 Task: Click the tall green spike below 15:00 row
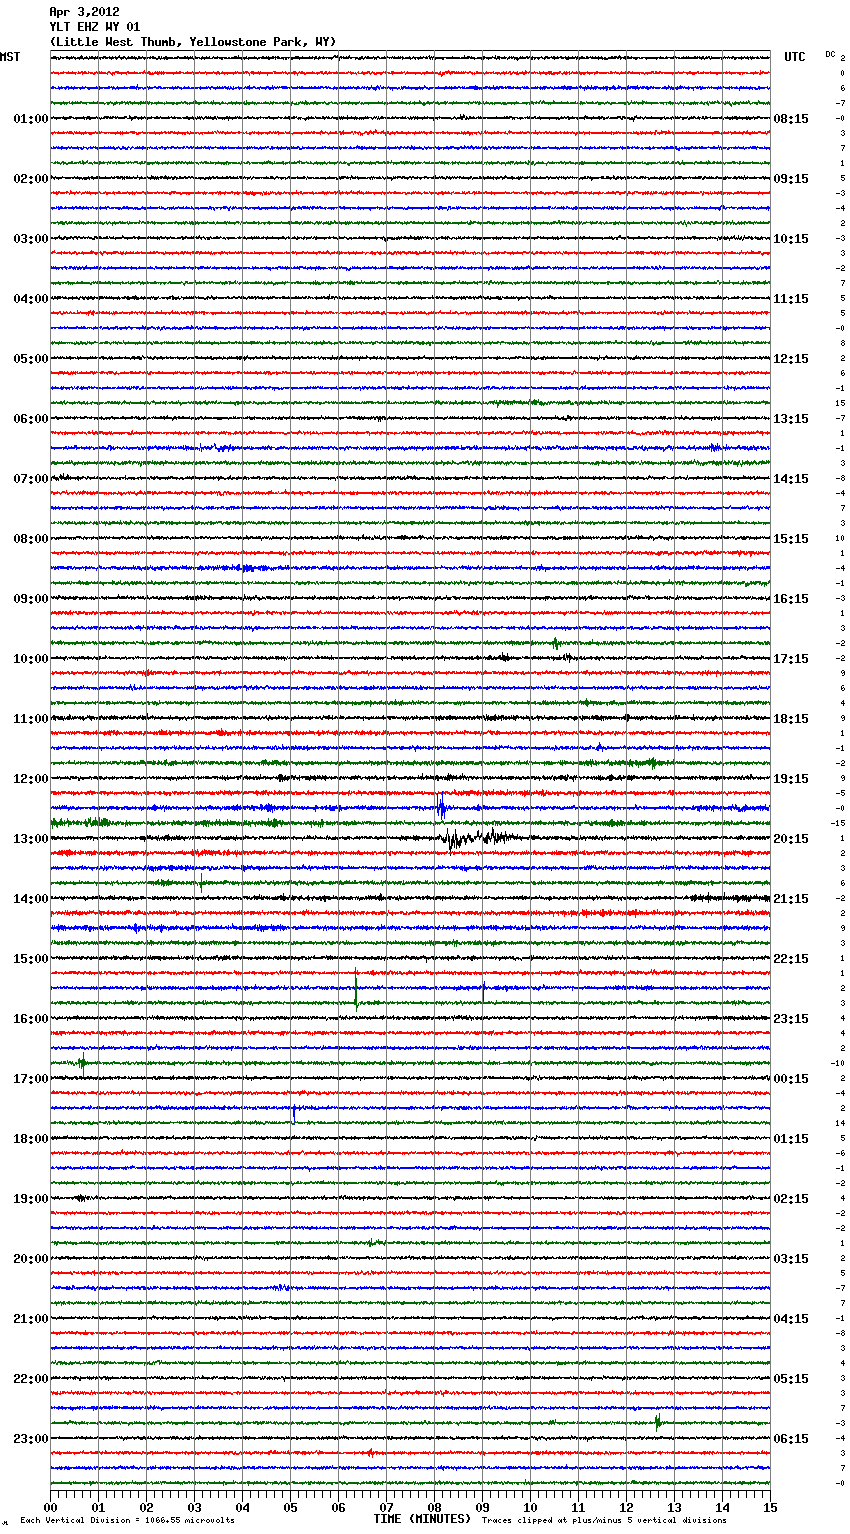pos(356,990)
